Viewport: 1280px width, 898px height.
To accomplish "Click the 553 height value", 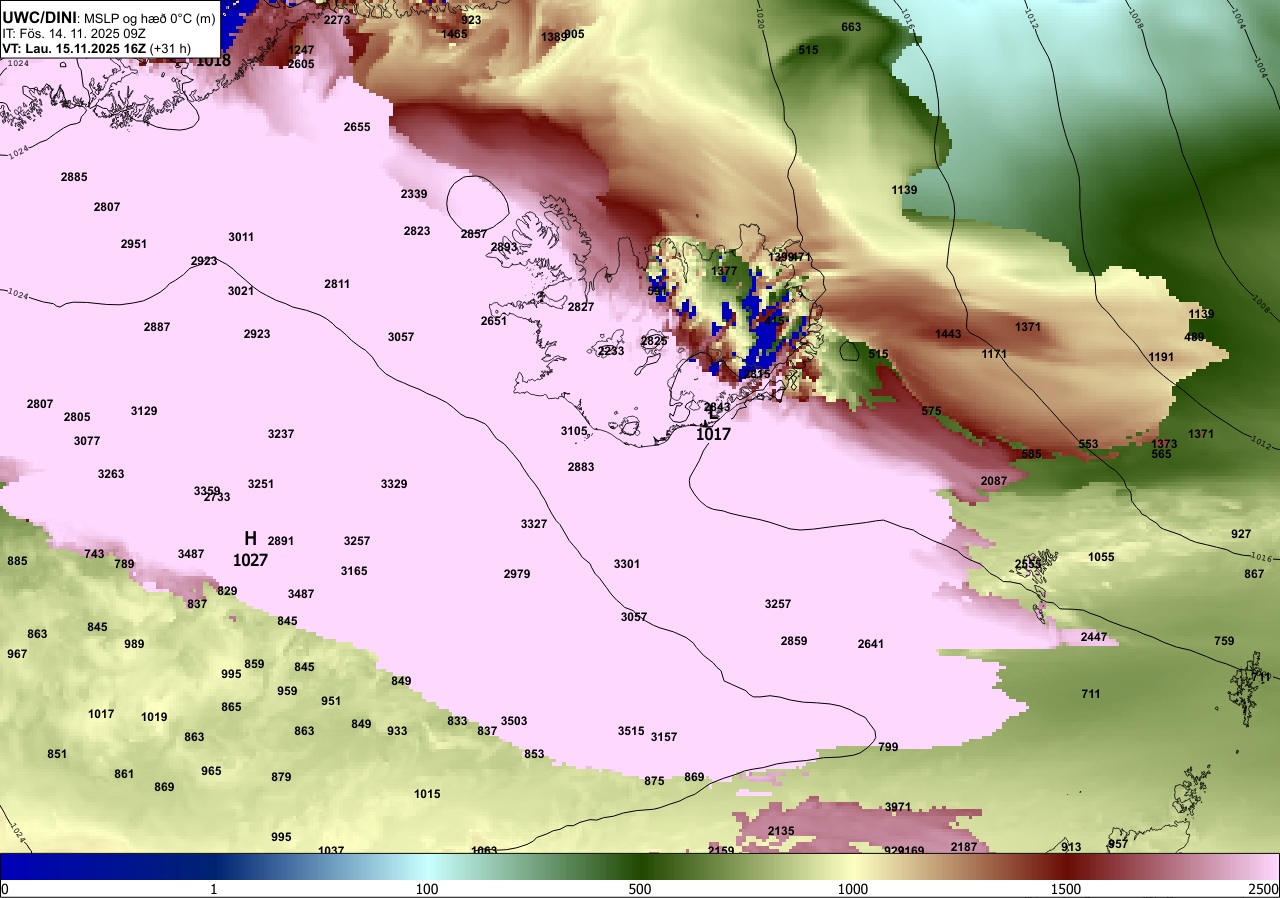I will [x=1088, y=444].
